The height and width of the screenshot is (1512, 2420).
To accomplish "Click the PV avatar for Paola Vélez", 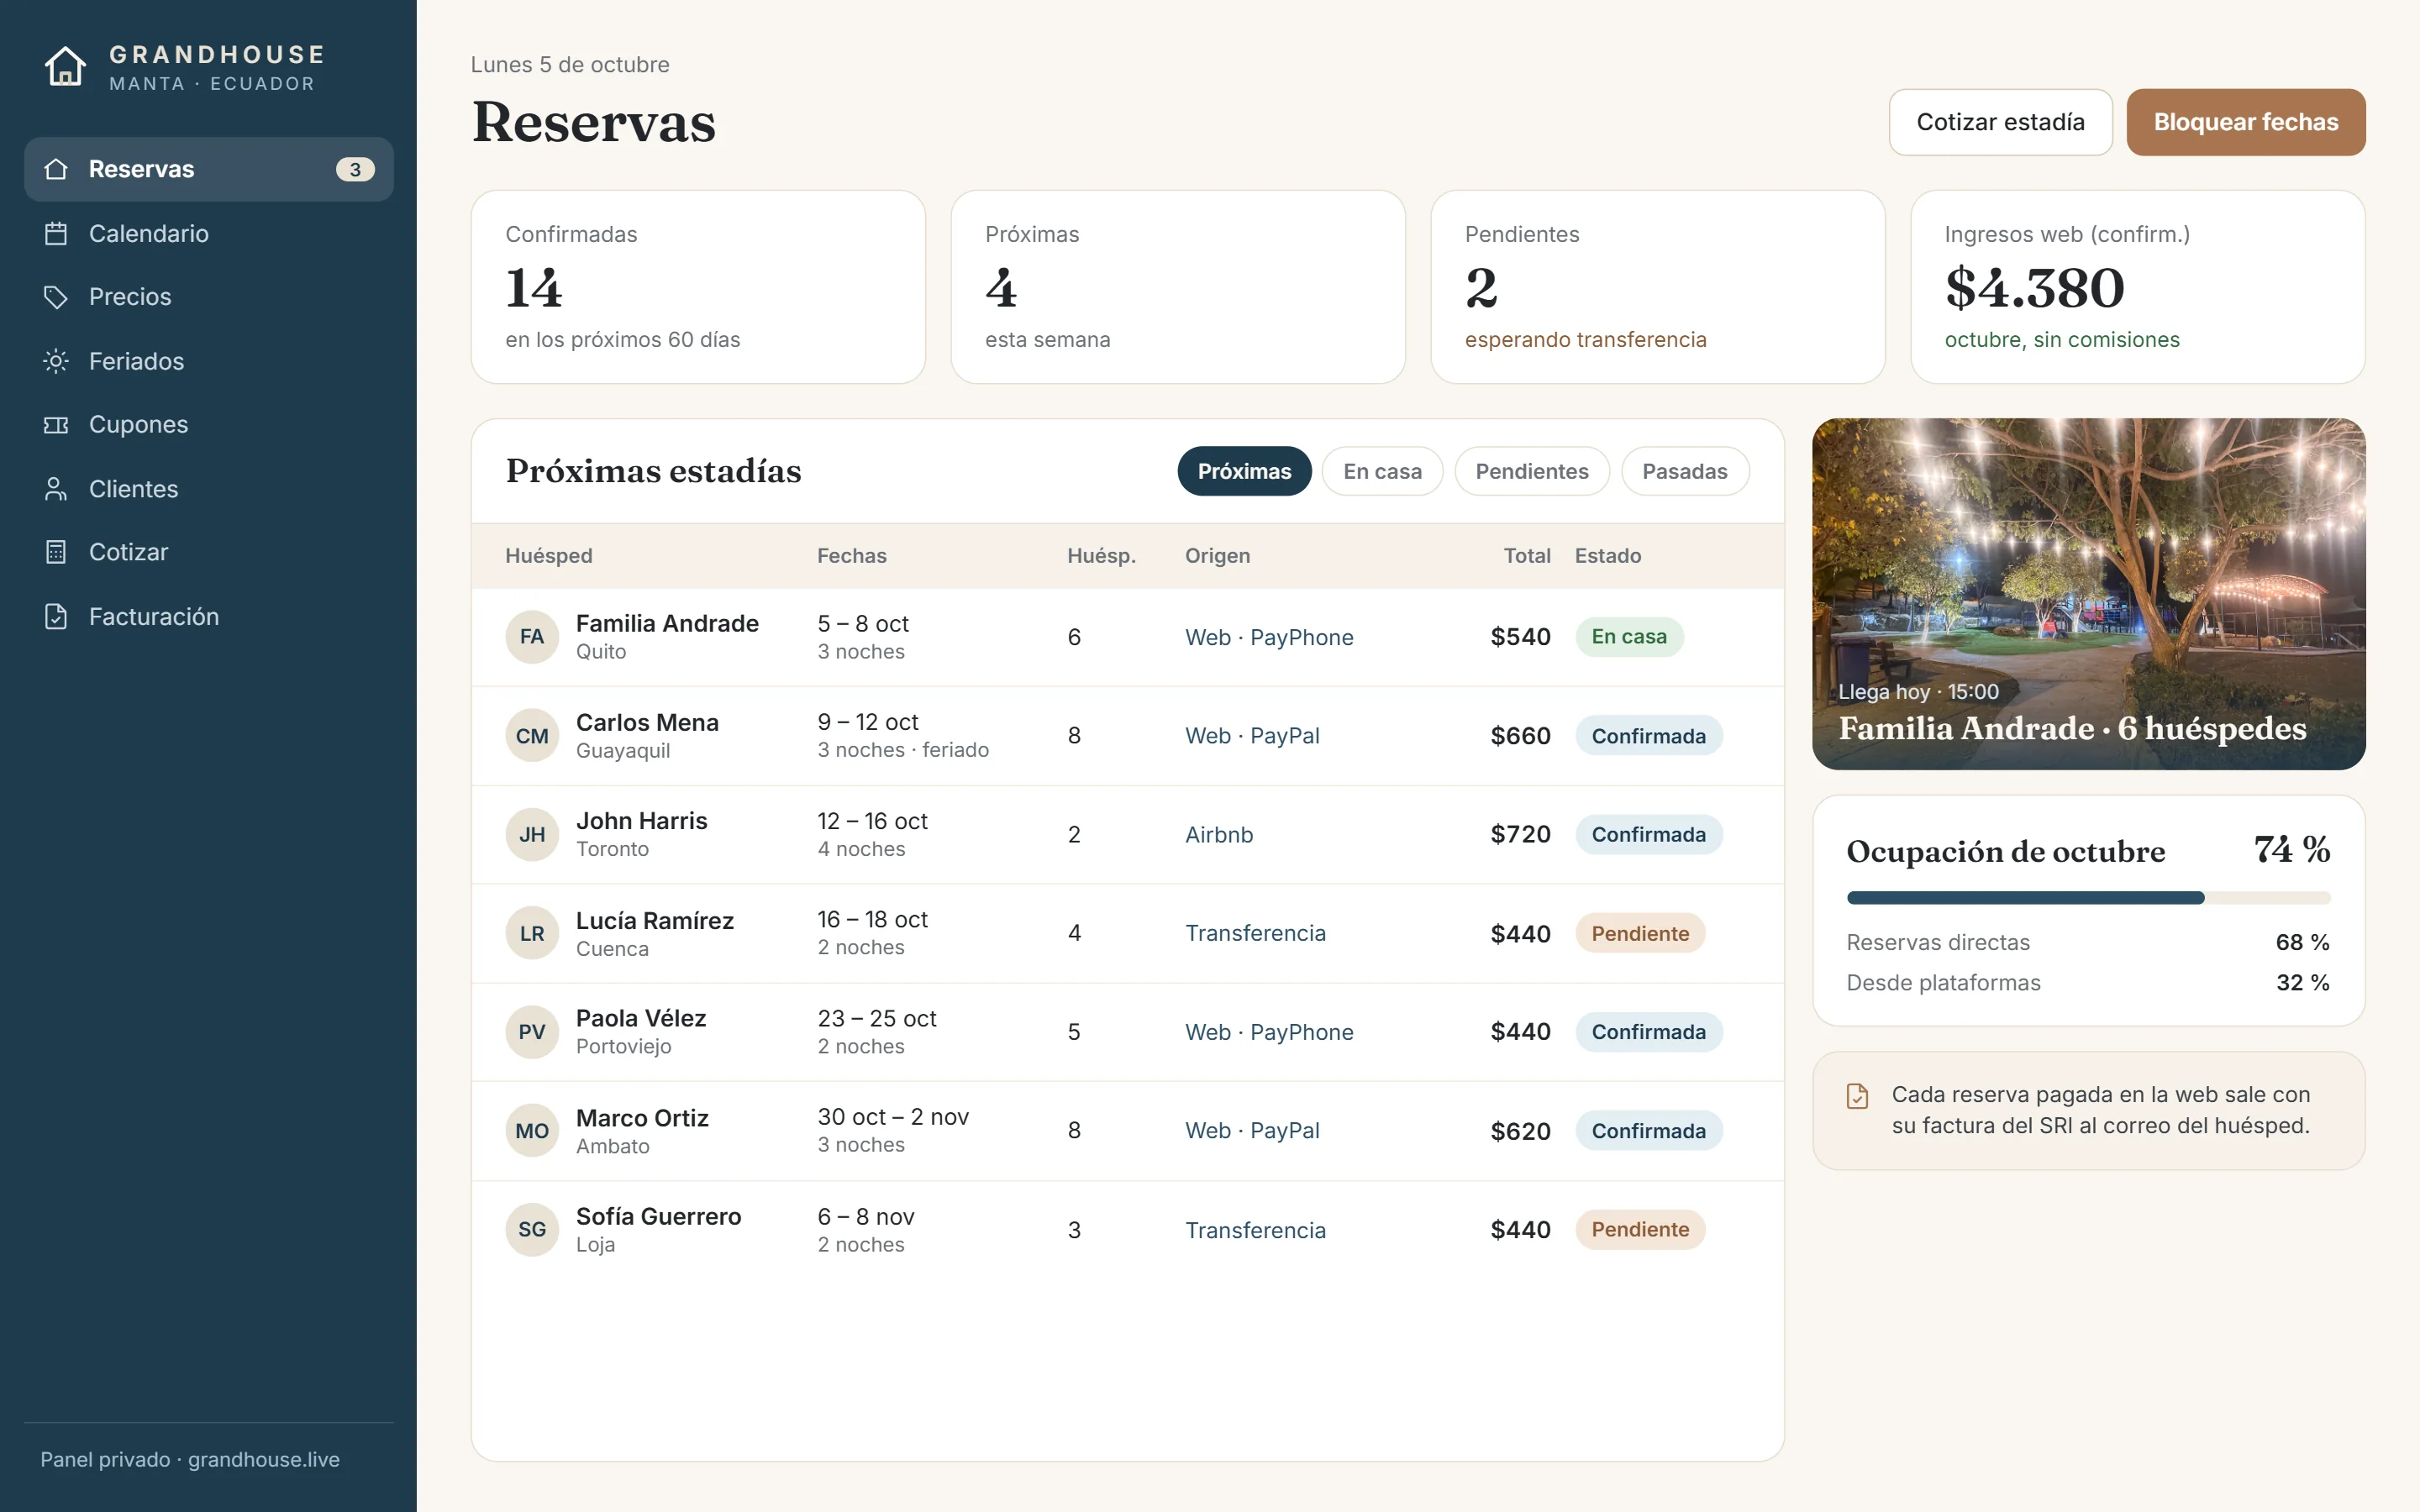I will tap(532, 1032).
